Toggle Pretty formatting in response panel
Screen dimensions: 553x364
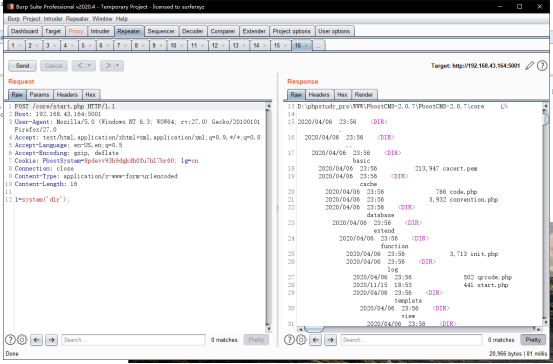(x=533, y=340)
